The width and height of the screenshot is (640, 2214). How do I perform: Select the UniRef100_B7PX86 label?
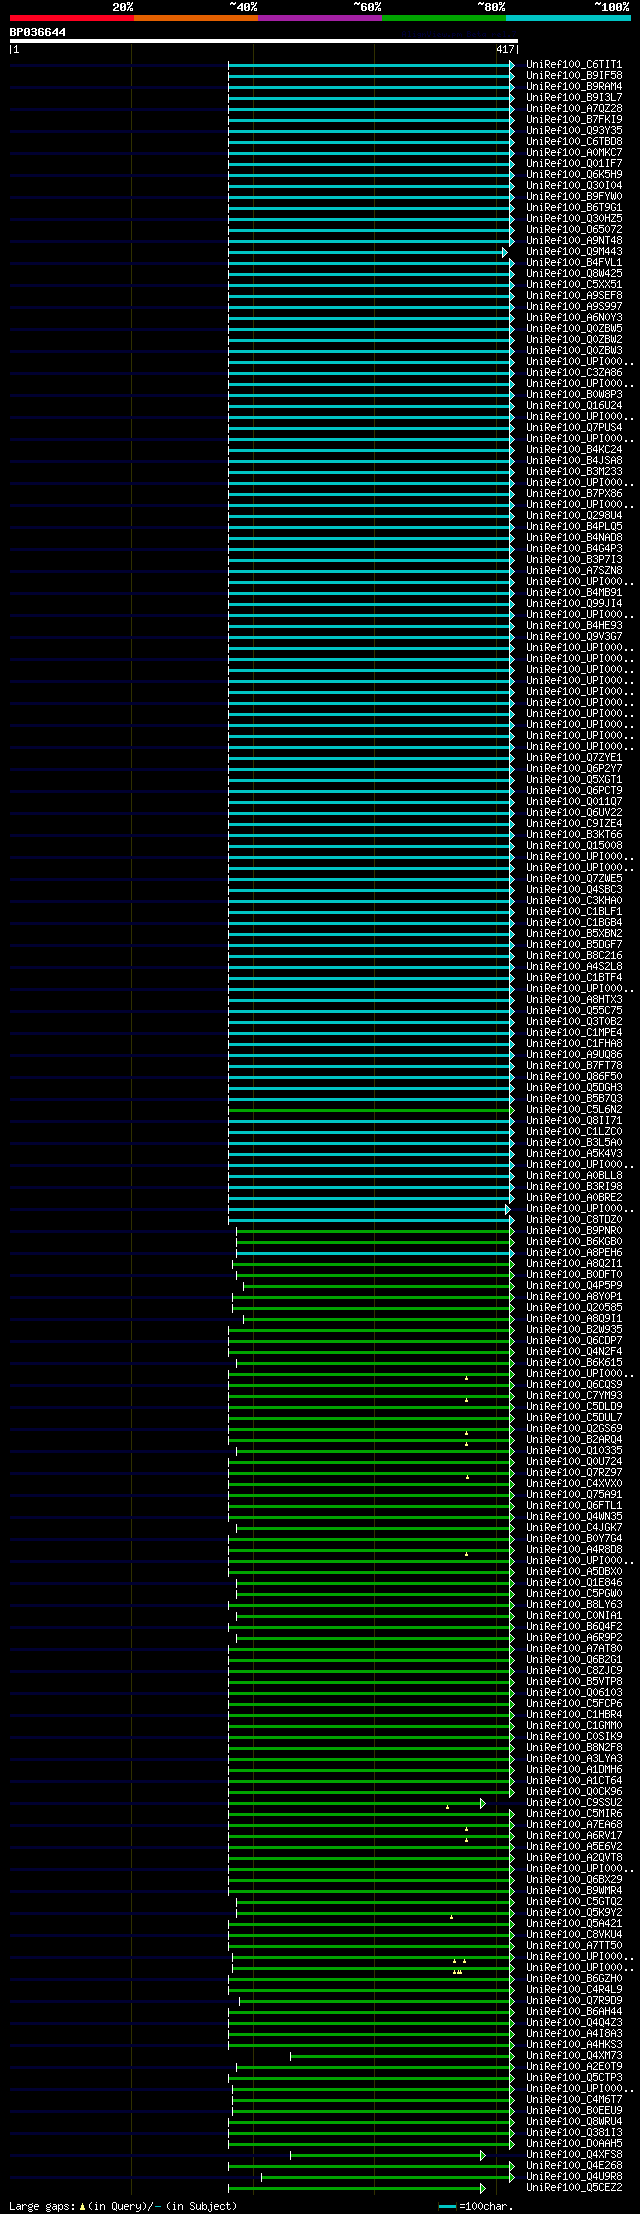574,493
